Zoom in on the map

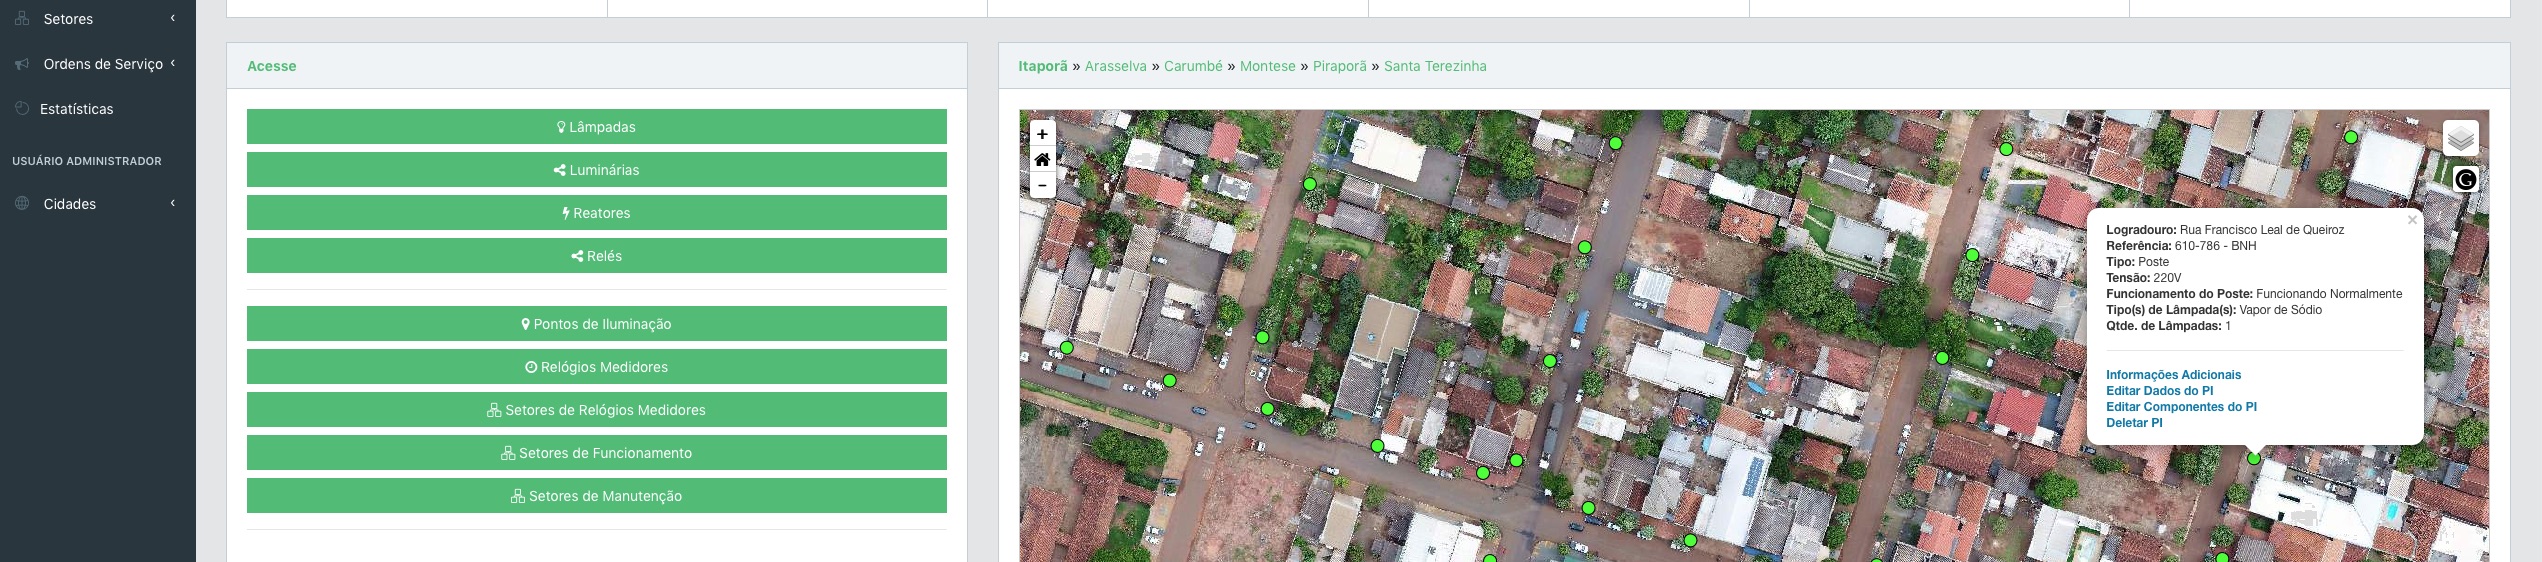[x=1042, y=134]
